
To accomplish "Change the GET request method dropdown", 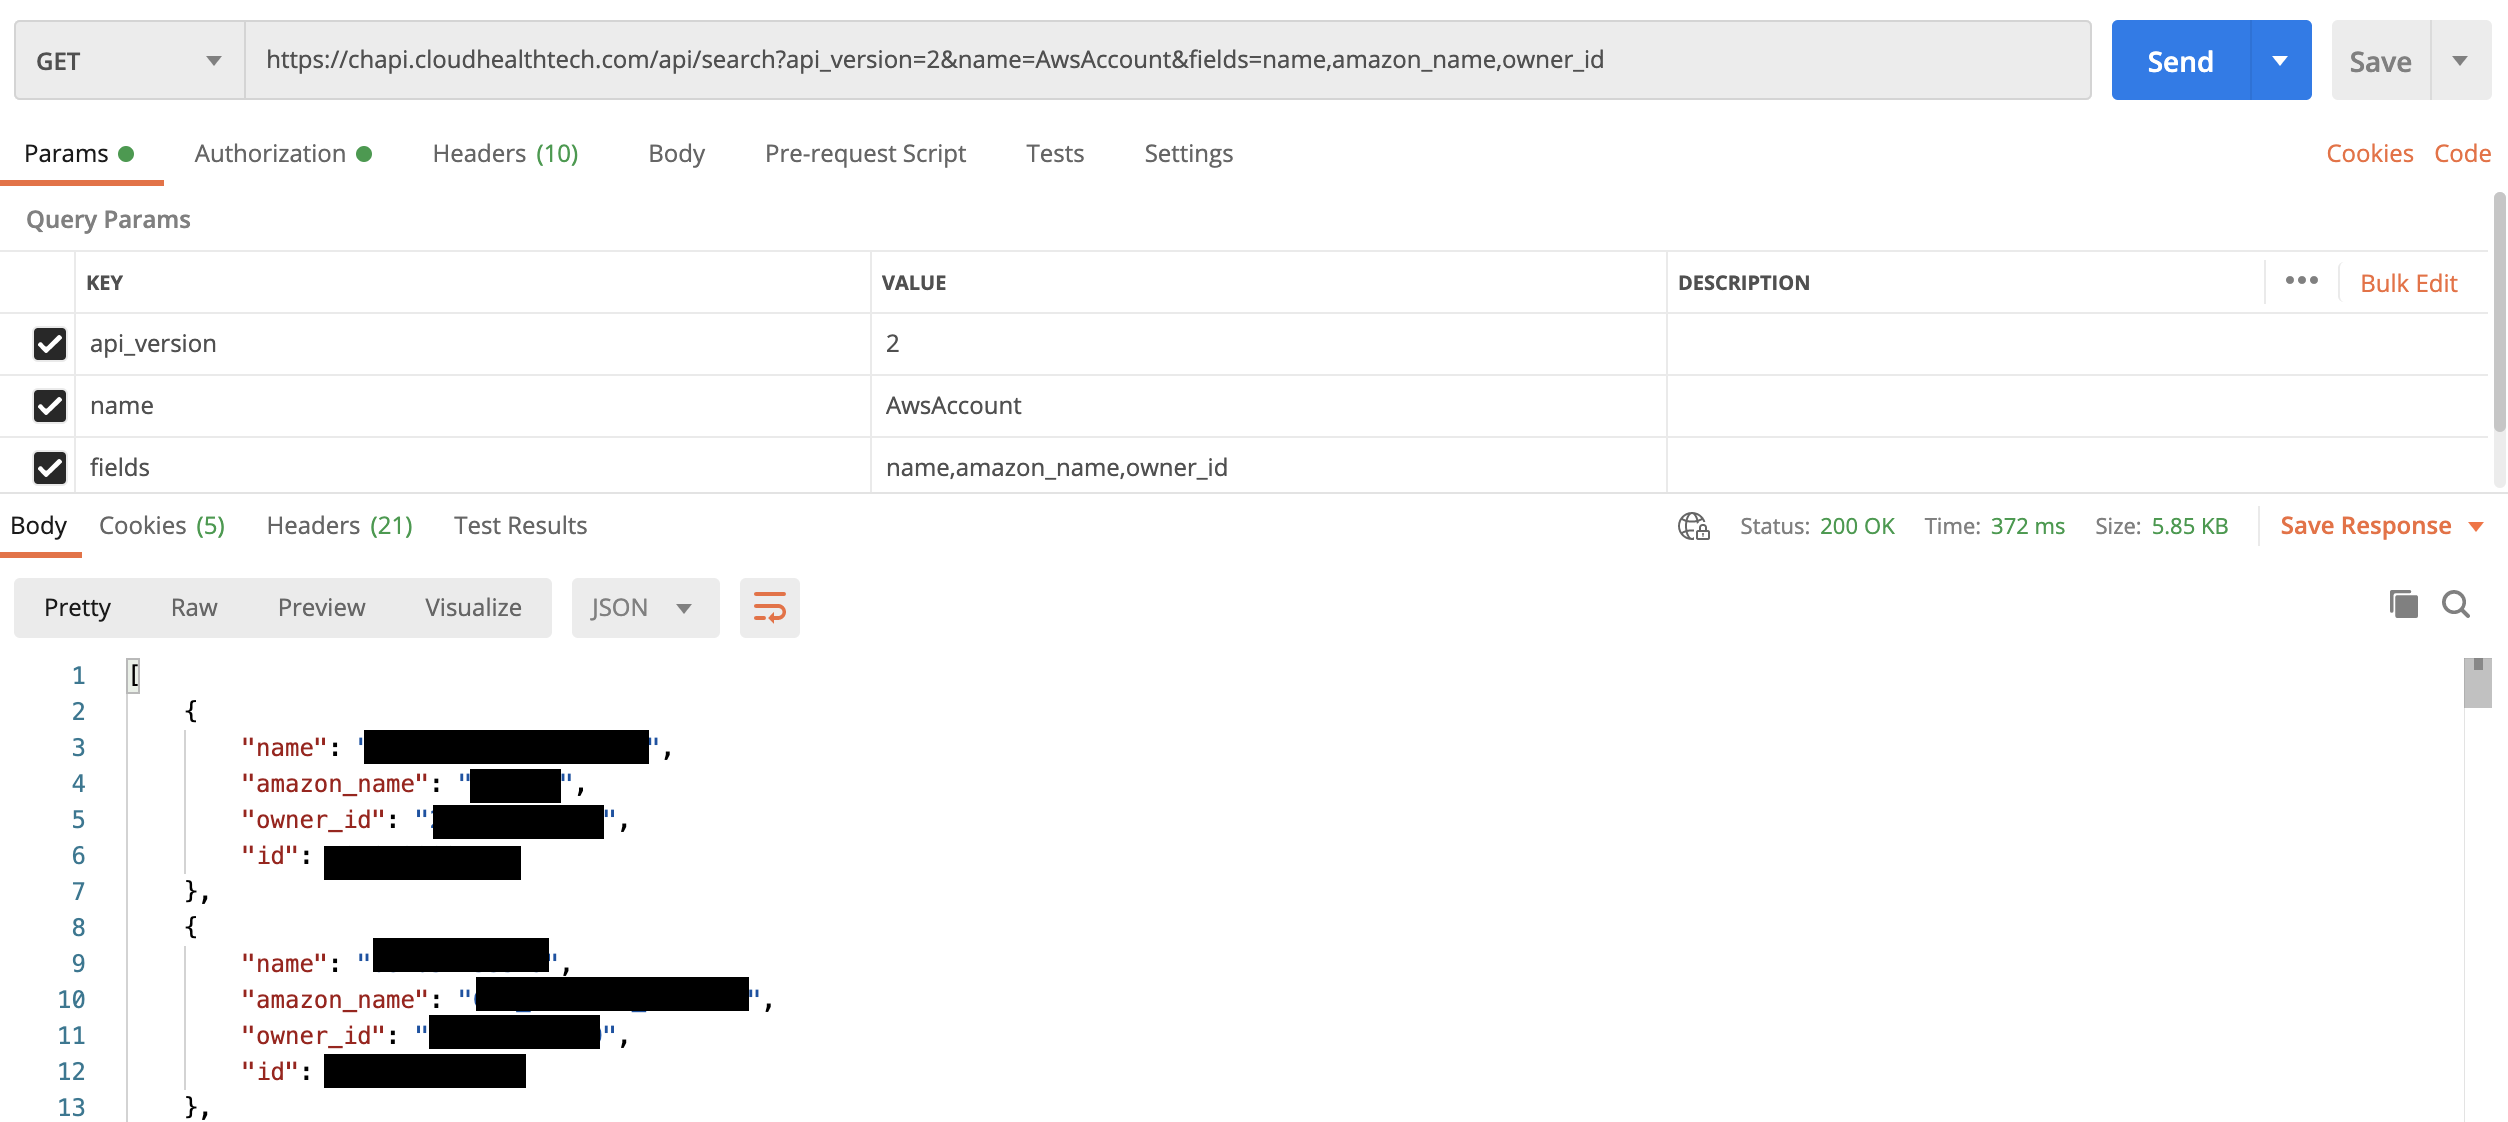I will click(x=129, y=61).
